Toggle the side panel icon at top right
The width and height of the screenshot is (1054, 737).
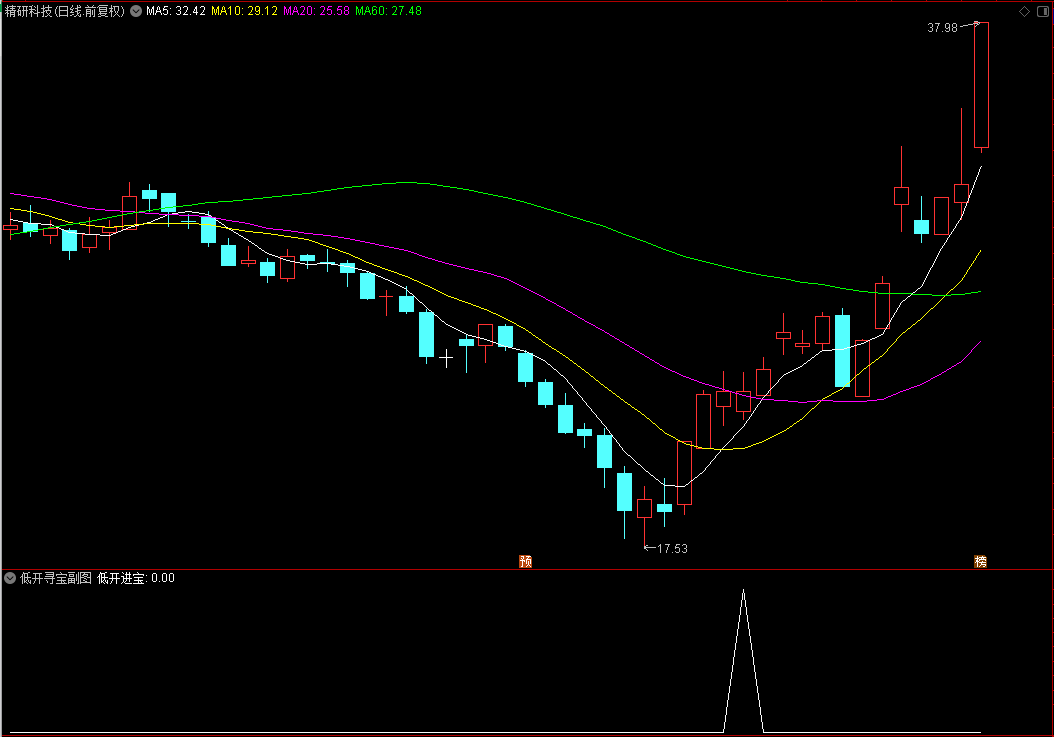[1043, 11]
